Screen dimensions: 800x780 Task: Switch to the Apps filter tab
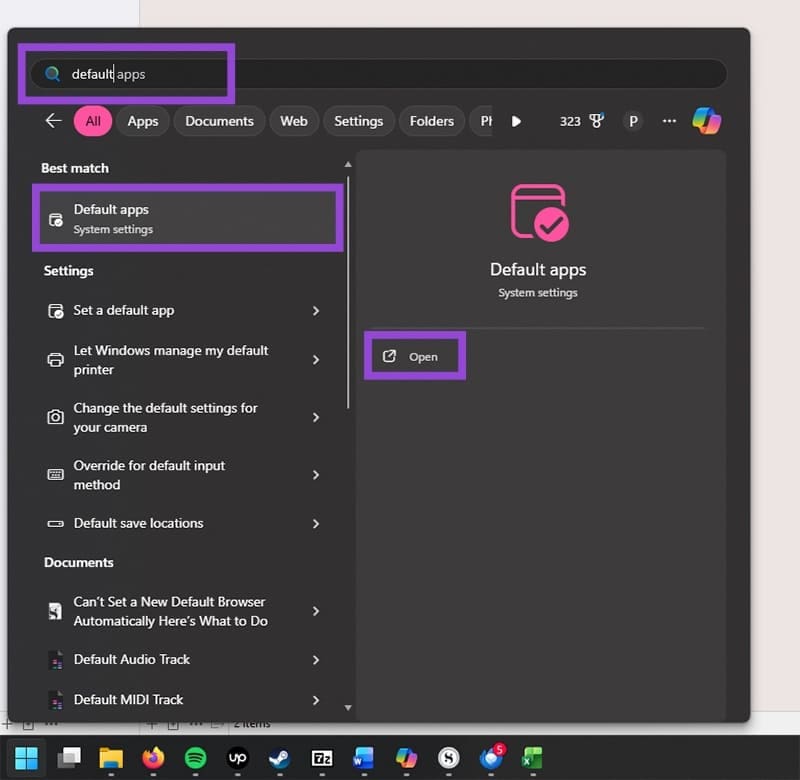(x=142, y=120)
